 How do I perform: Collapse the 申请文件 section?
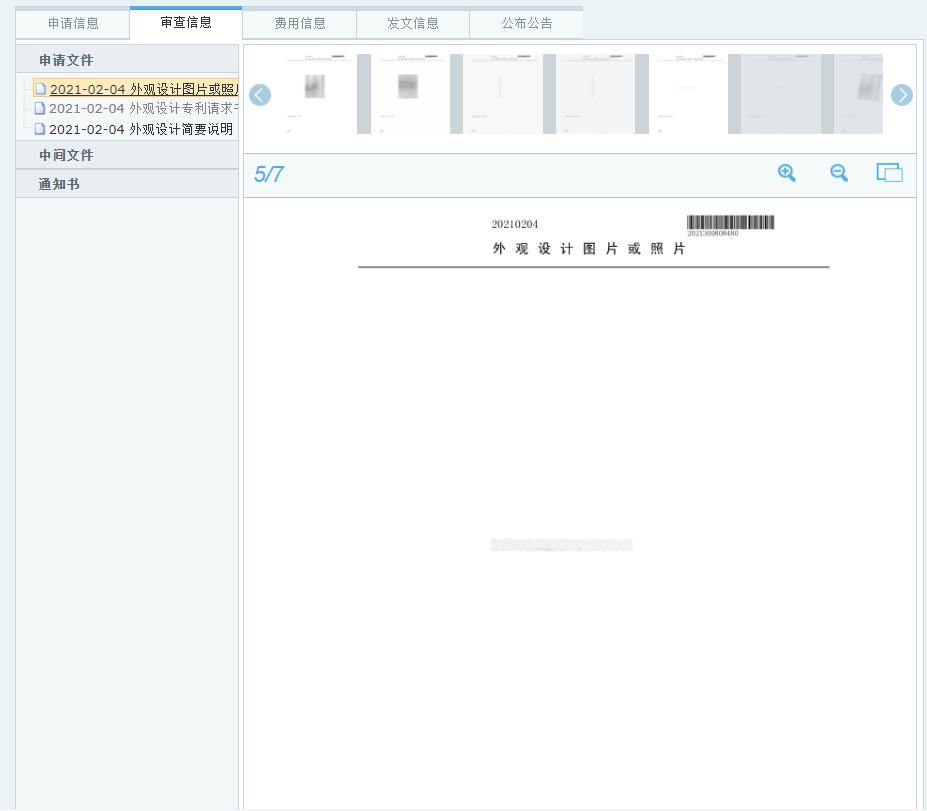point(66,60)
